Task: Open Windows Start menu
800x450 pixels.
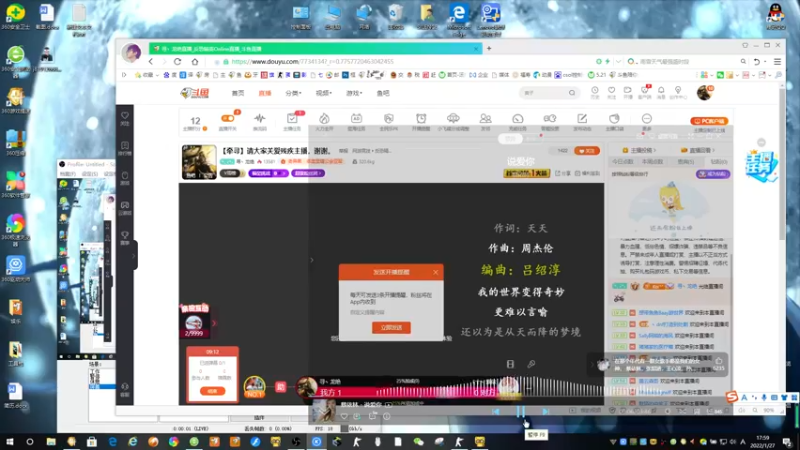Action: (10, 441)
